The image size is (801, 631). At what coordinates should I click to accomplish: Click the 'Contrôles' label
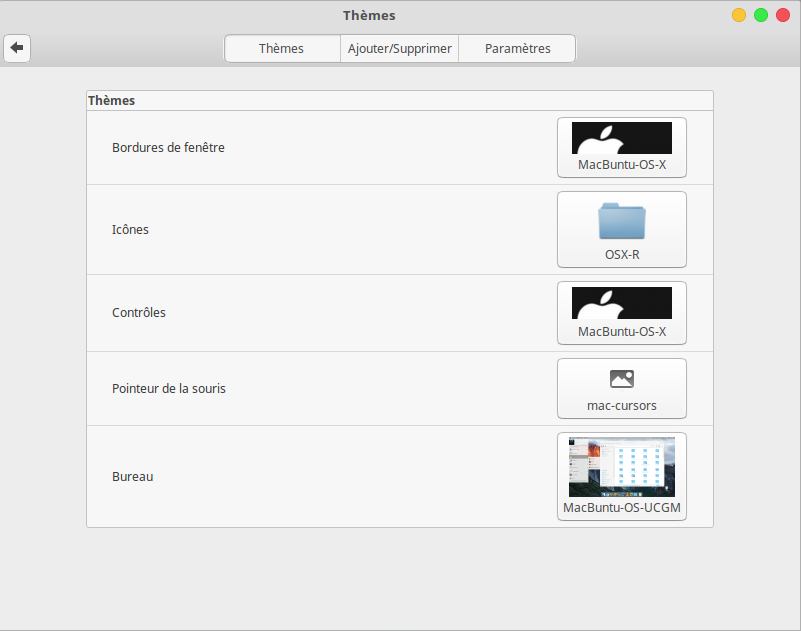click(139, 312)
